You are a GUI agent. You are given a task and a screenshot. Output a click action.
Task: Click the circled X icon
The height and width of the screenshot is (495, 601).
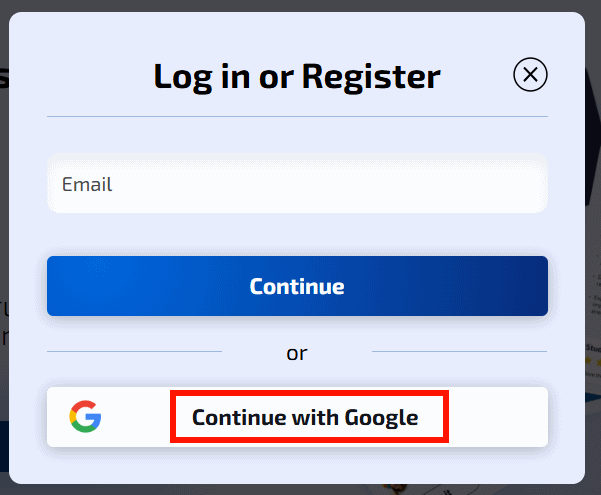(530, 74)
